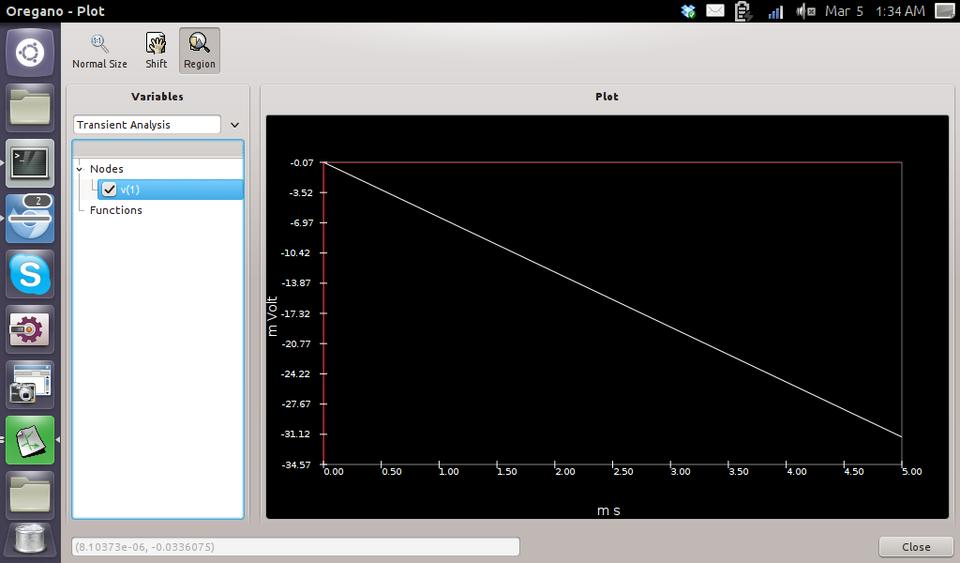
Task: Open the lower folder icon in dock
Action: click(30, 495)
